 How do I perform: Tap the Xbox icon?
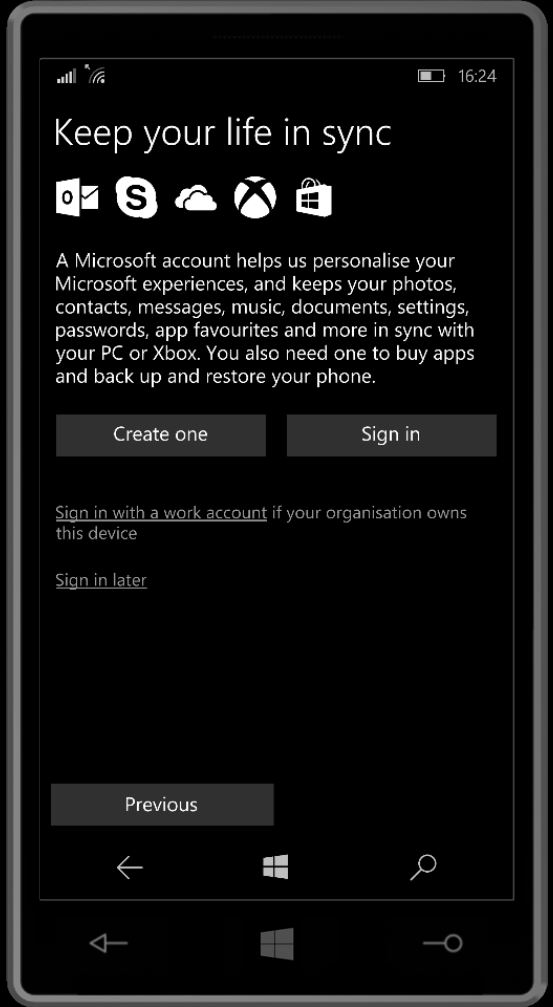pyautogui.click(x=255, y=197)
